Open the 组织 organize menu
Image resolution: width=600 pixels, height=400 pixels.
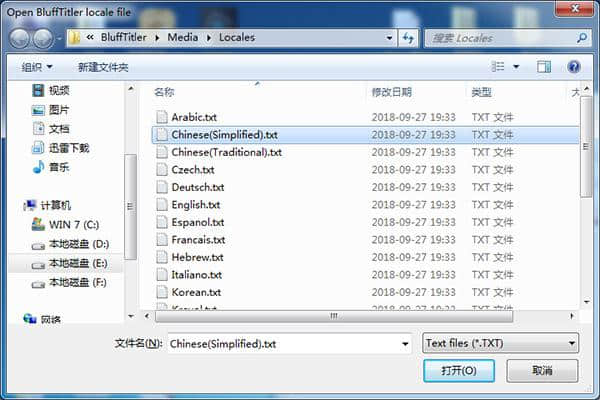[37, 67]
